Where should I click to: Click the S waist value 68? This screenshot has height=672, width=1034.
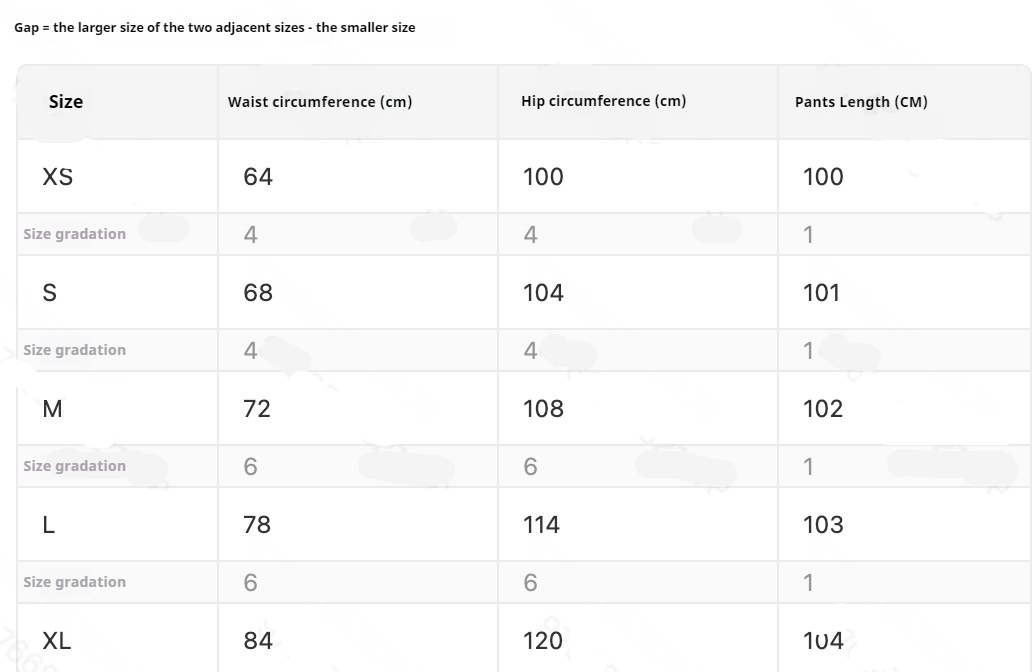pos(258,293)
